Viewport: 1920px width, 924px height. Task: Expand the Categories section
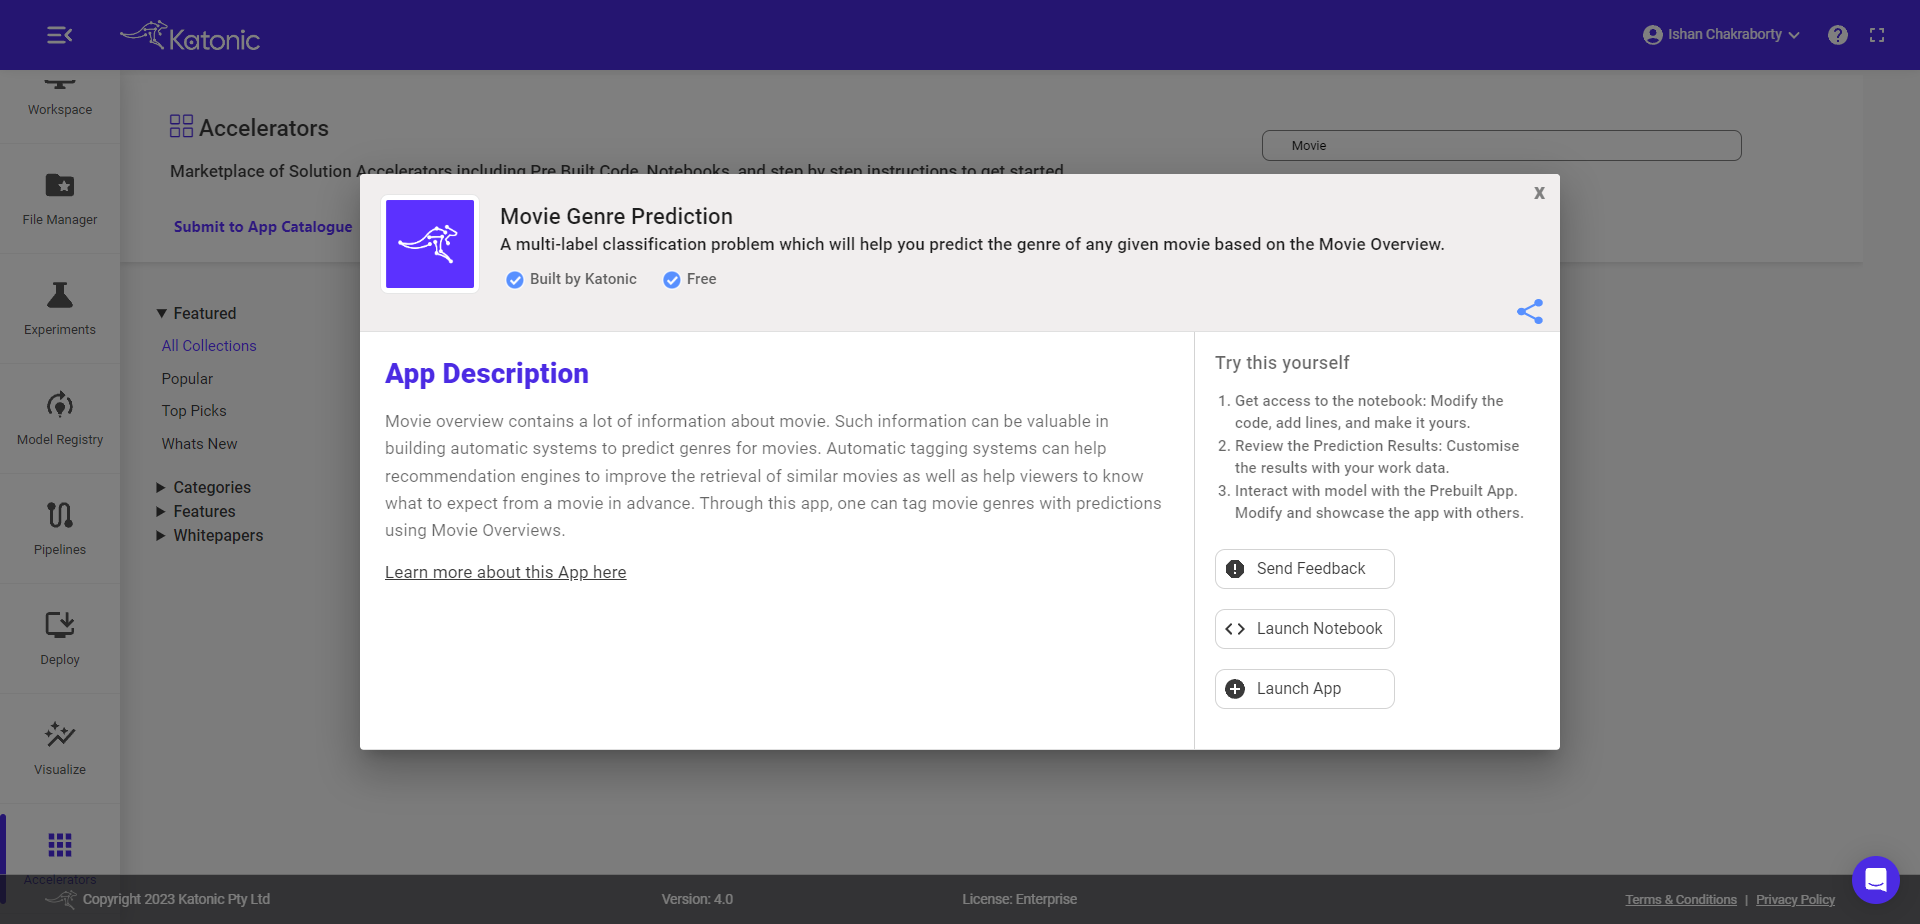pyautogui.click(x=203, y=487)
